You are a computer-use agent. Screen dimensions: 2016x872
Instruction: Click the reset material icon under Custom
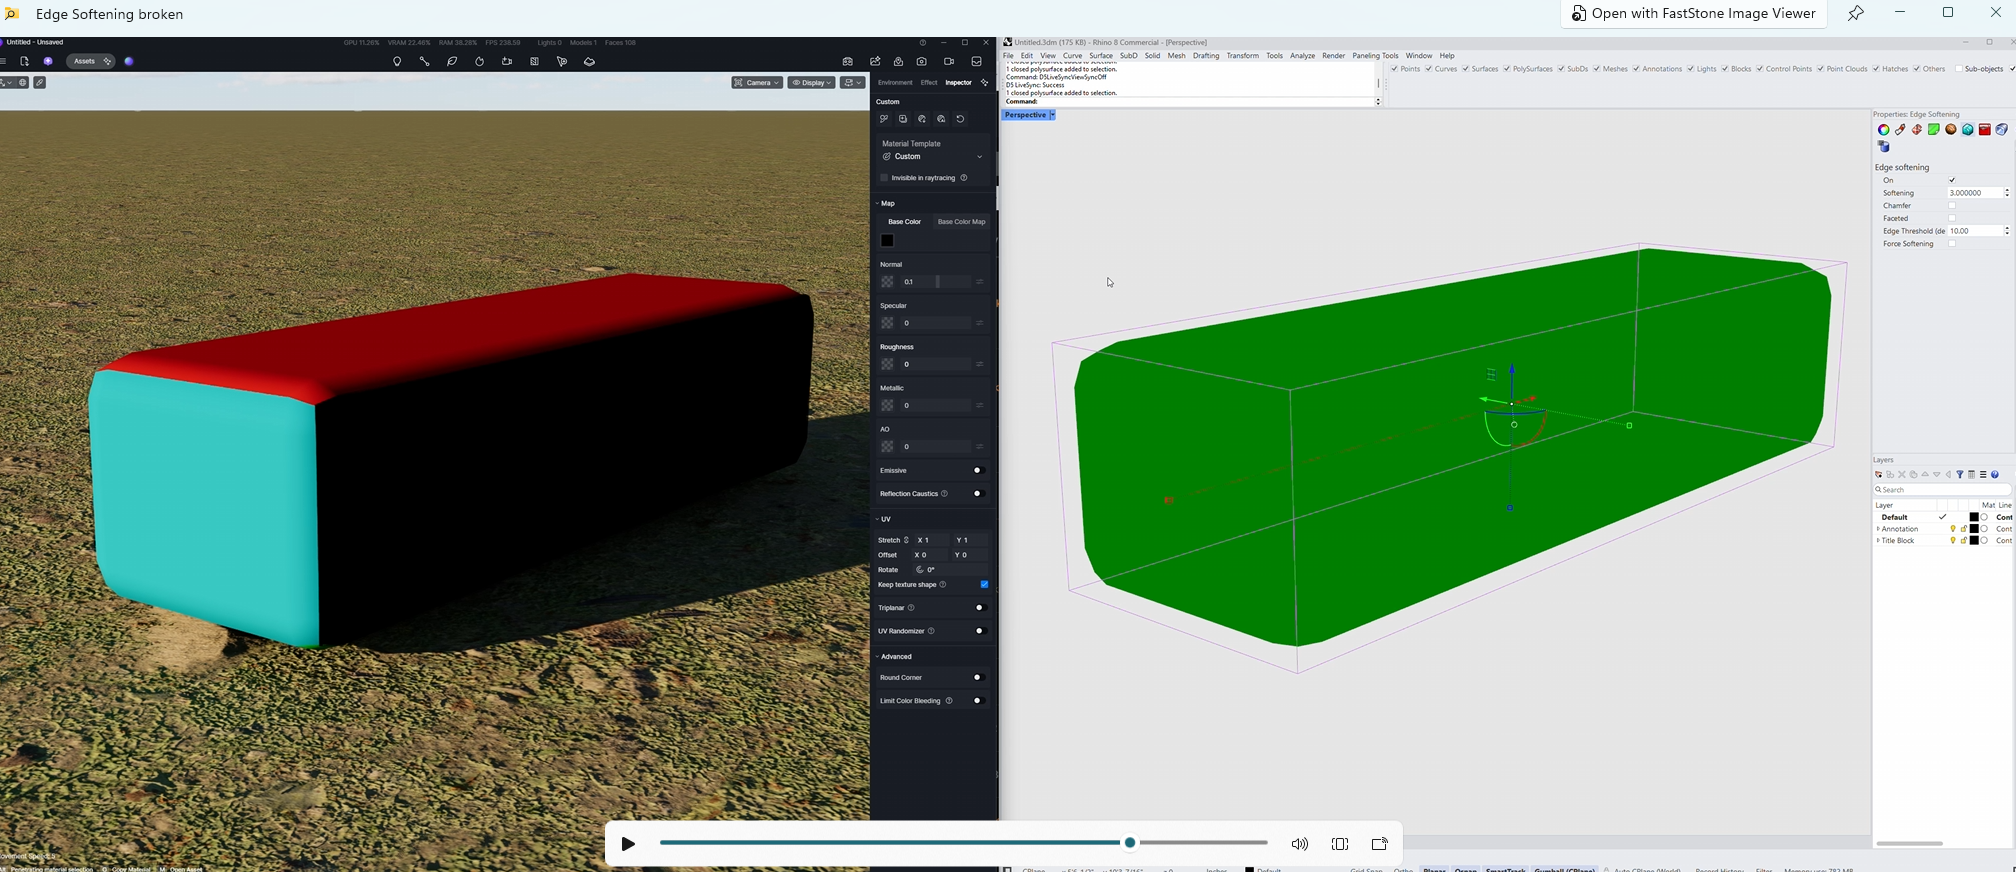[x=961, y=120]
